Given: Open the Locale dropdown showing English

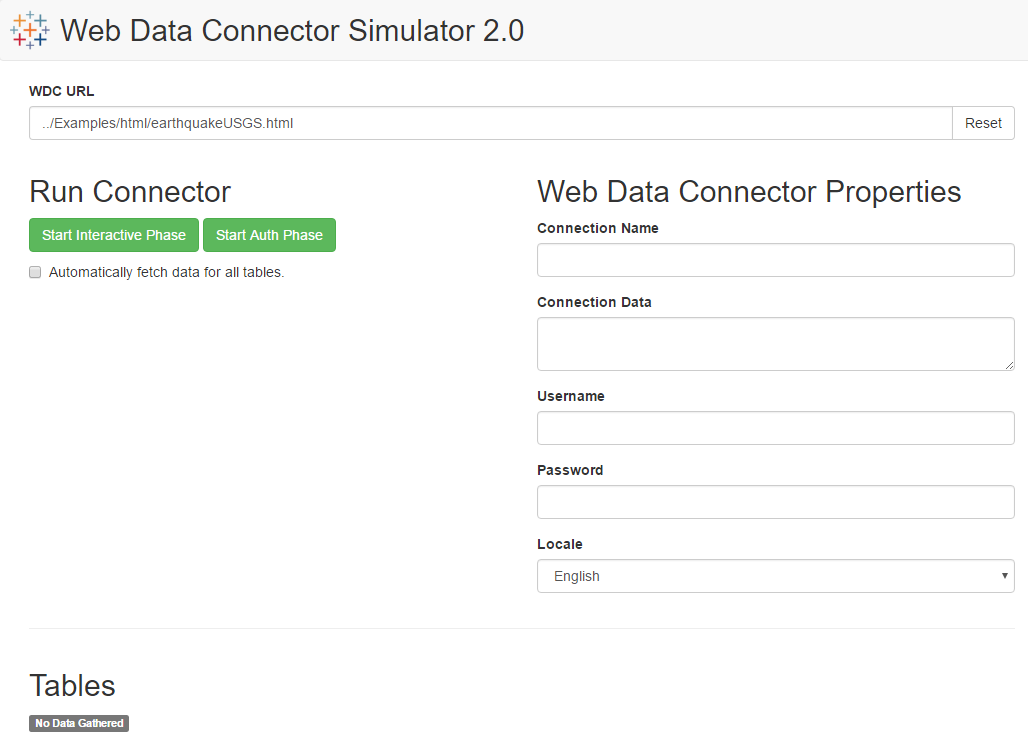Looking at the screenshot, I should [776, 576].
